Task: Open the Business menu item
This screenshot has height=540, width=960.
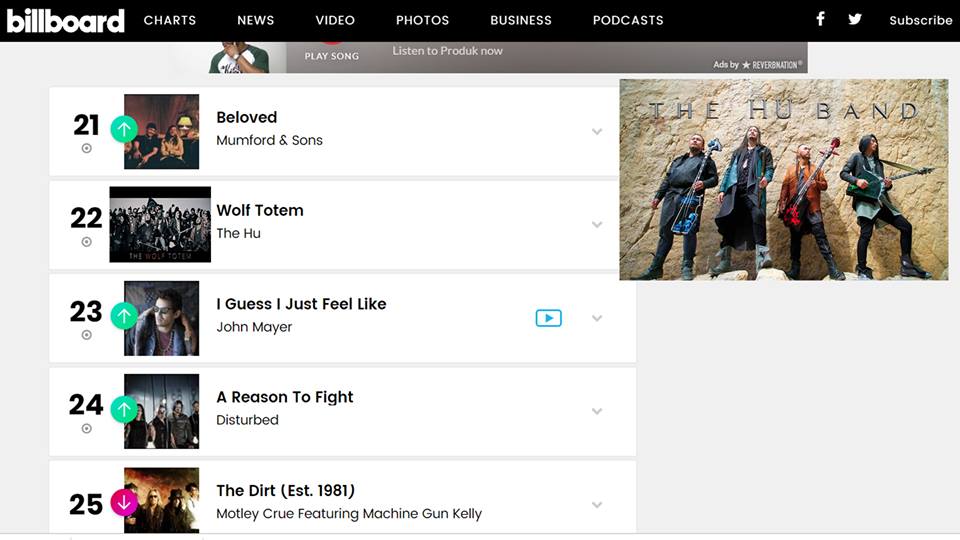Action: pyautogui.click(x=520, y=20)
